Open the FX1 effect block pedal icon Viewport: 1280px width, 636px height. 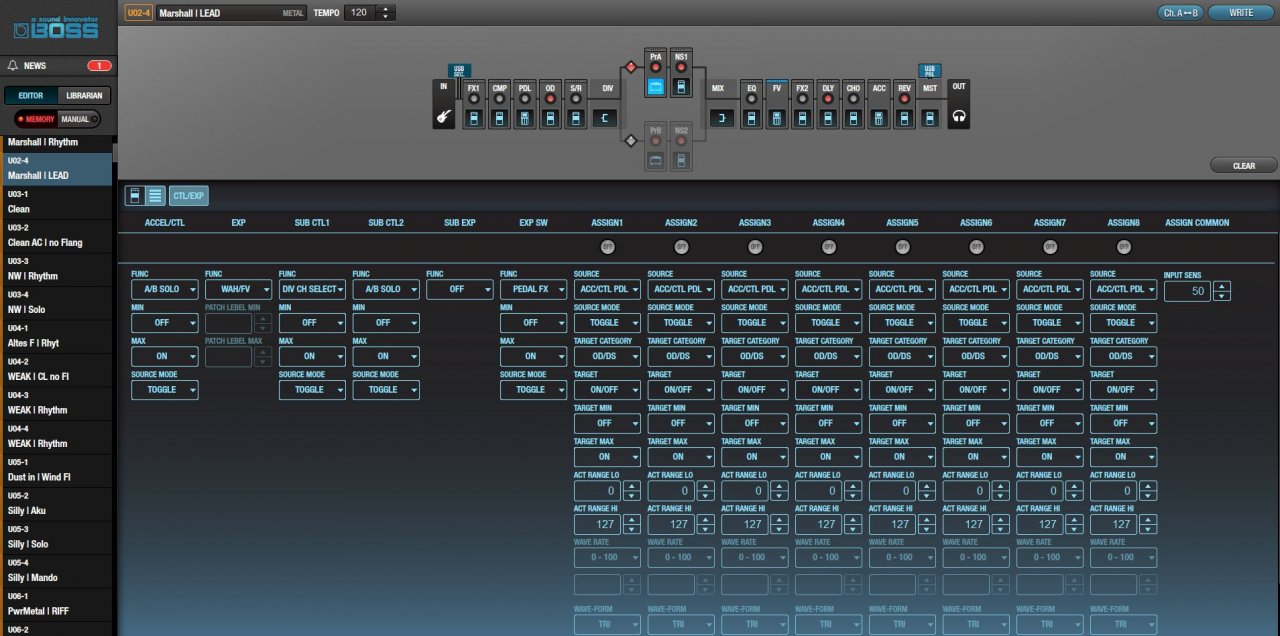(x=474, y=119)
